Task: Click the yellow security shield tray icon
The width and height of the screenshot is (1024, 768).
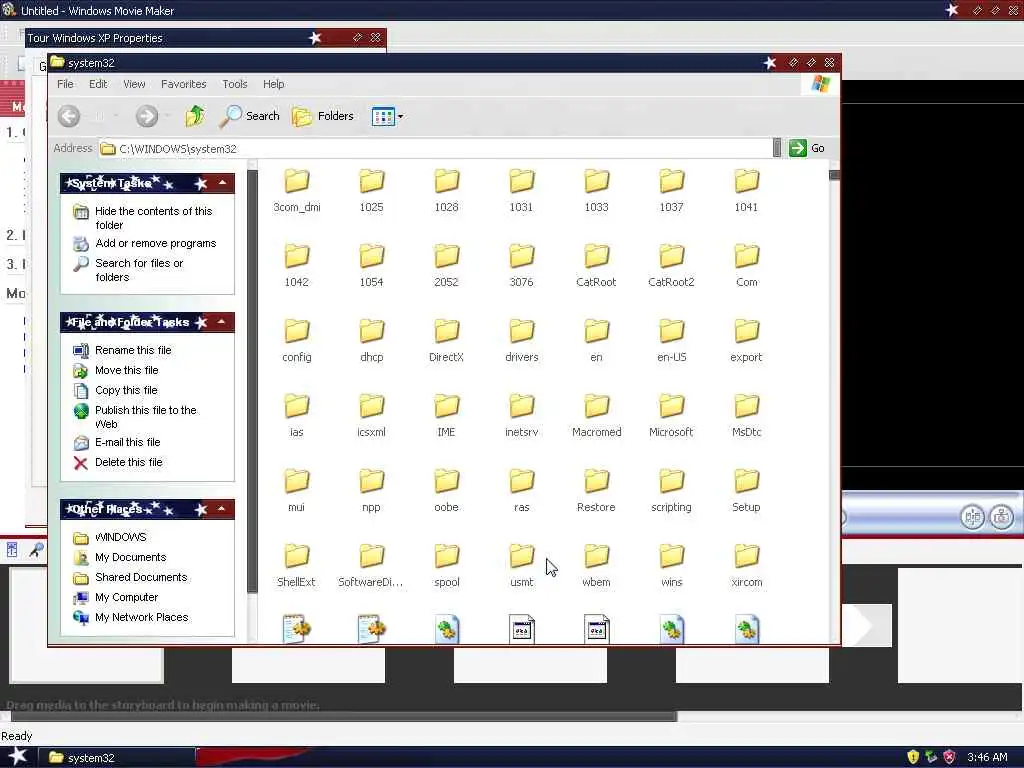Action: pos(913,757)
